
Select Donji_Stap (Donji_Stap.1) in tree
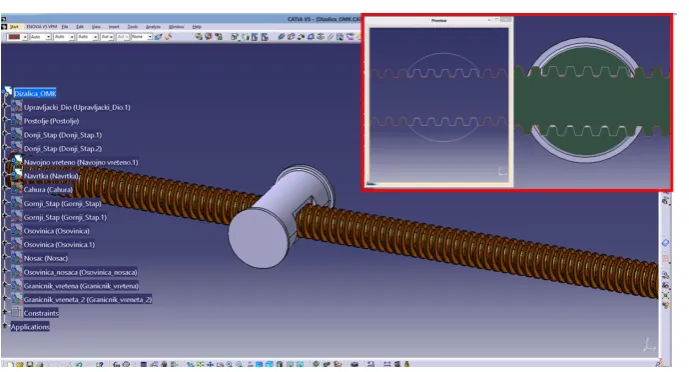coord(63,135)
